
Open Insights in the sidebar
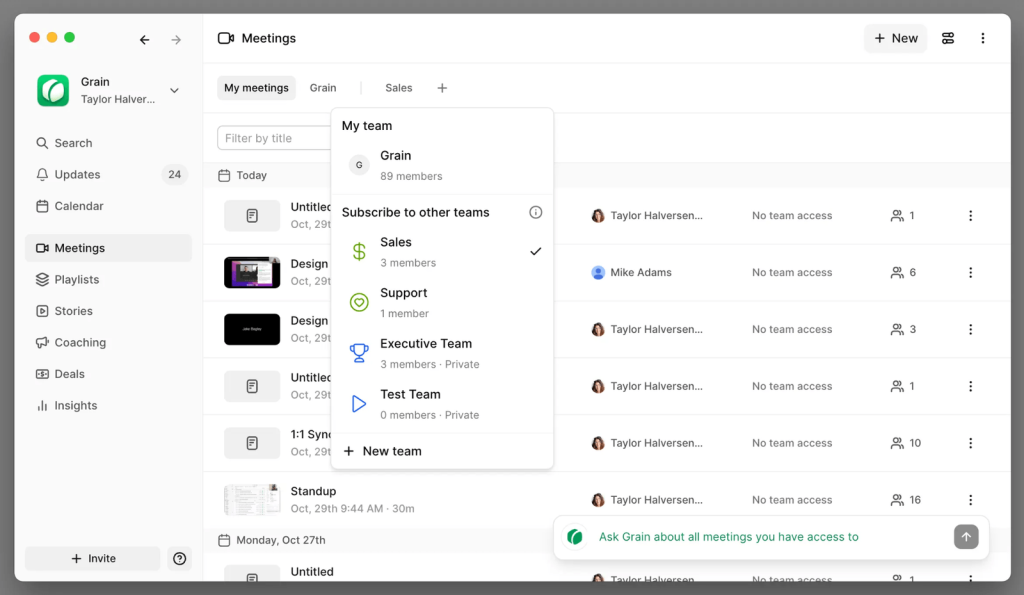[x=108, y=406]
